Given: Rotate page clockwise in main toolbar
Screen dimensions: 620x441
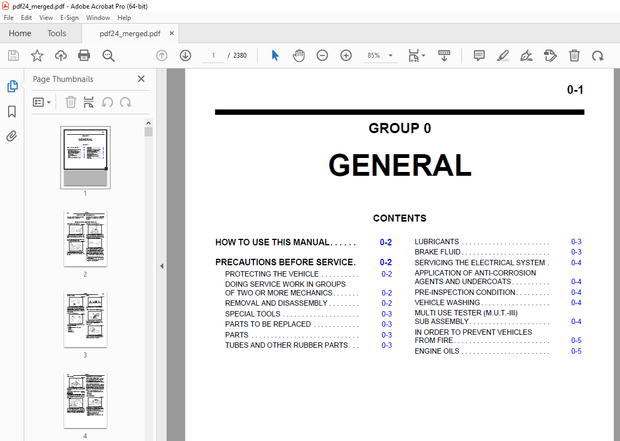Looking at the screenshot, I should [597, 56].
